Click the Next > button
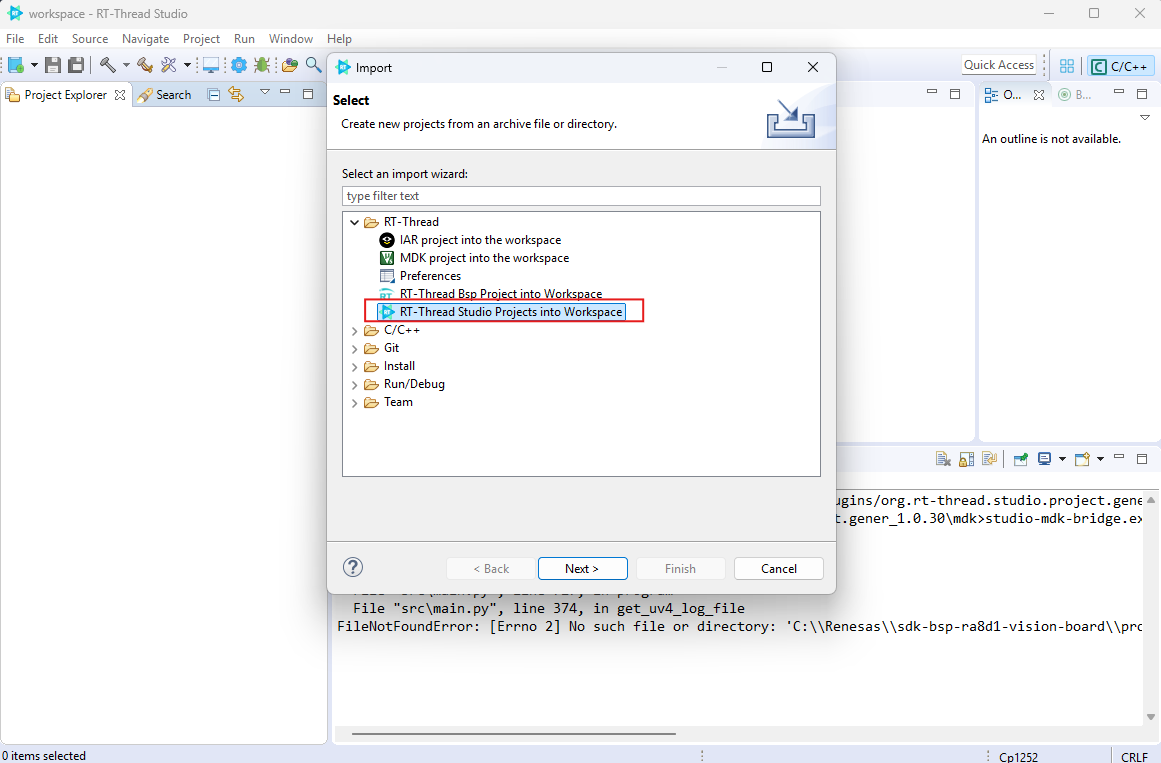 coord(582,568)
